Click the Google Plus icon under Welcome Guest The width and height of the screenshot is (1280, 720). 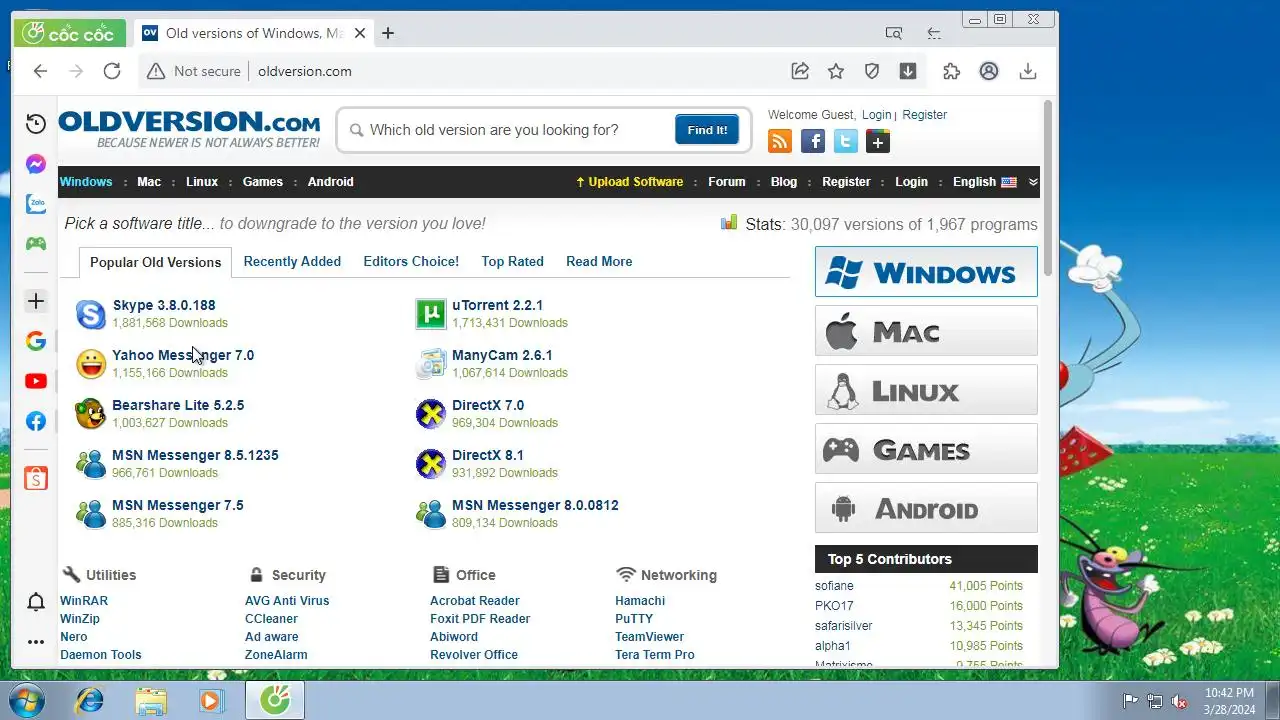tap(878, 141)
